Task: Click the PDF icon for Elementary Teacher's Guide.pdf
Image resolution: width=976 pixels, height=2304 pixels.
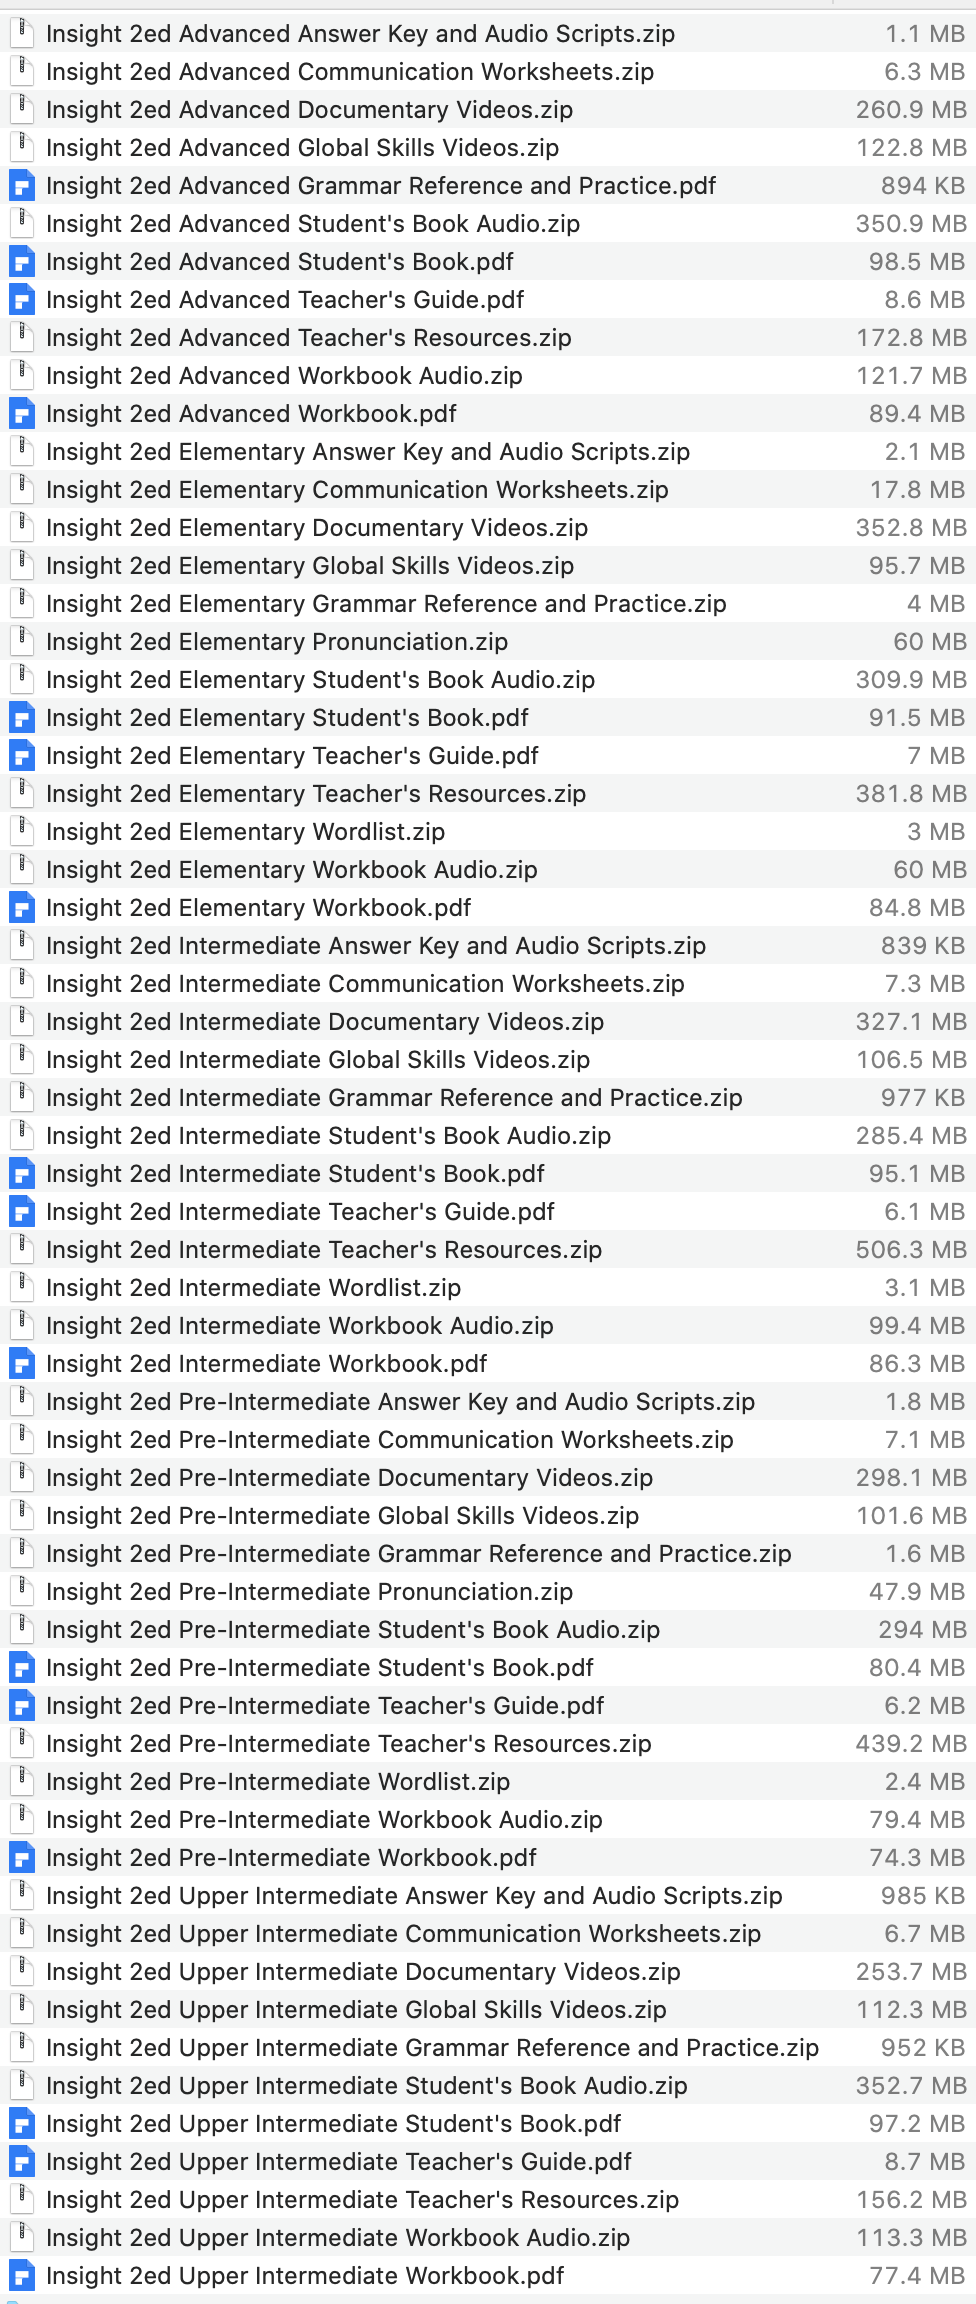Action: coord(21,755)
